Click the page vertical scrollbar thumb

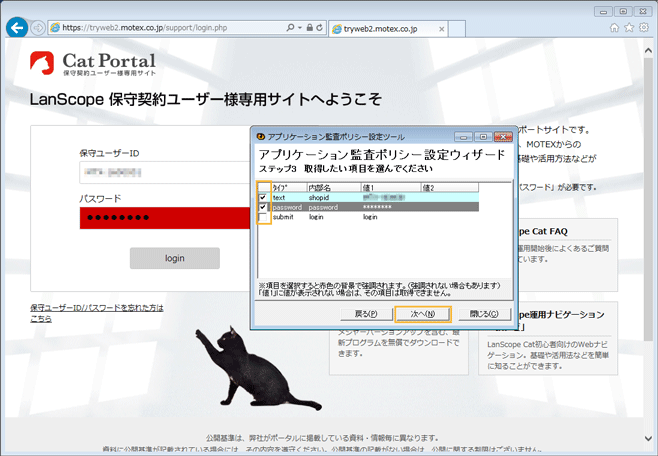pyautogui.click(x=648, y=199)
